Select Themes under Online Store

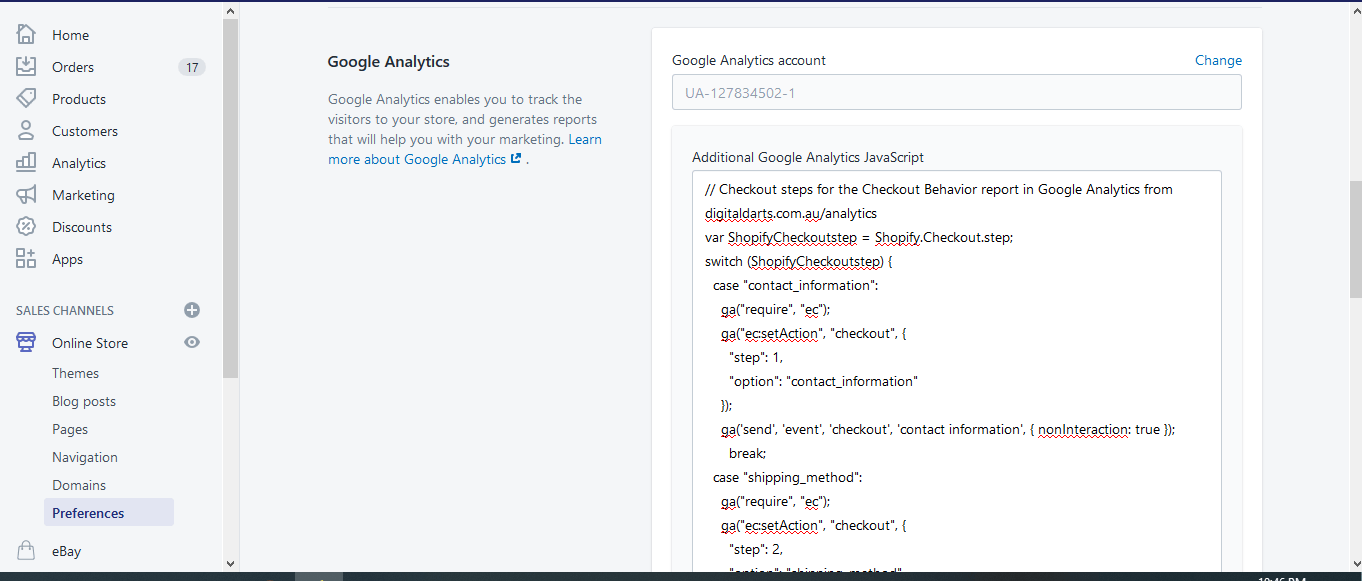point(75,372)
